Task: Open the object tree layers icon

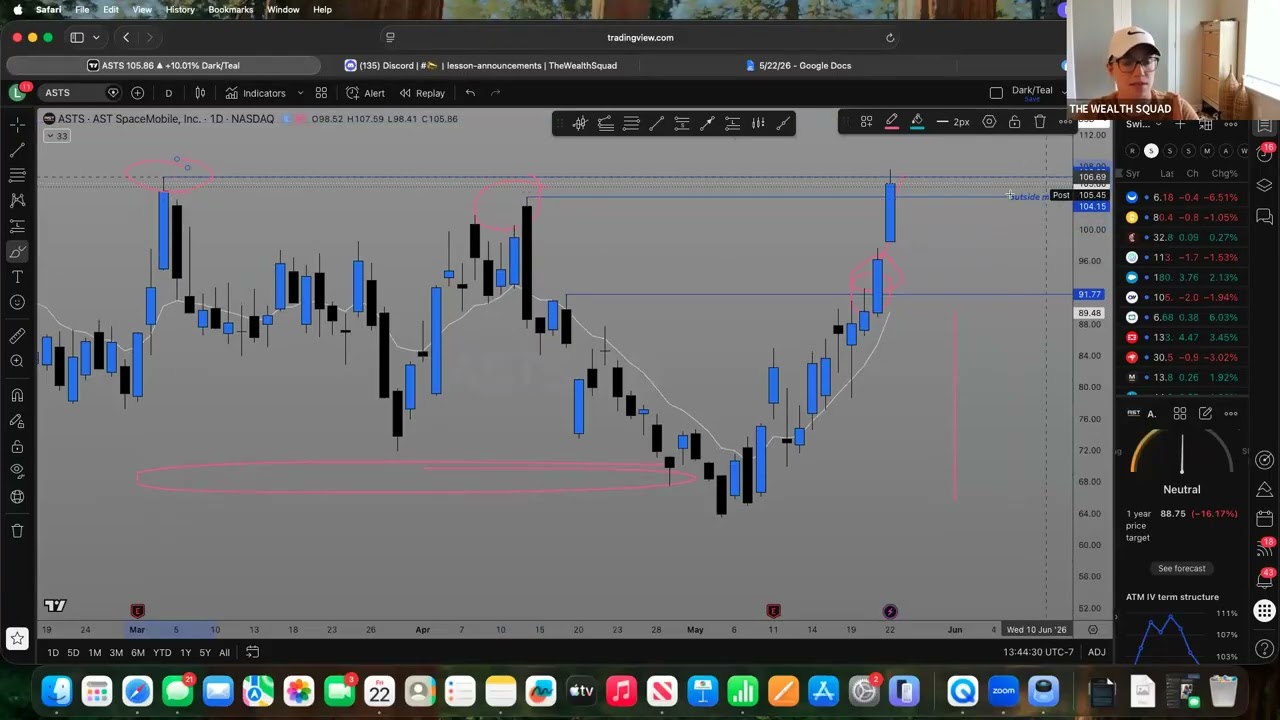Action: coord(1265,186)
